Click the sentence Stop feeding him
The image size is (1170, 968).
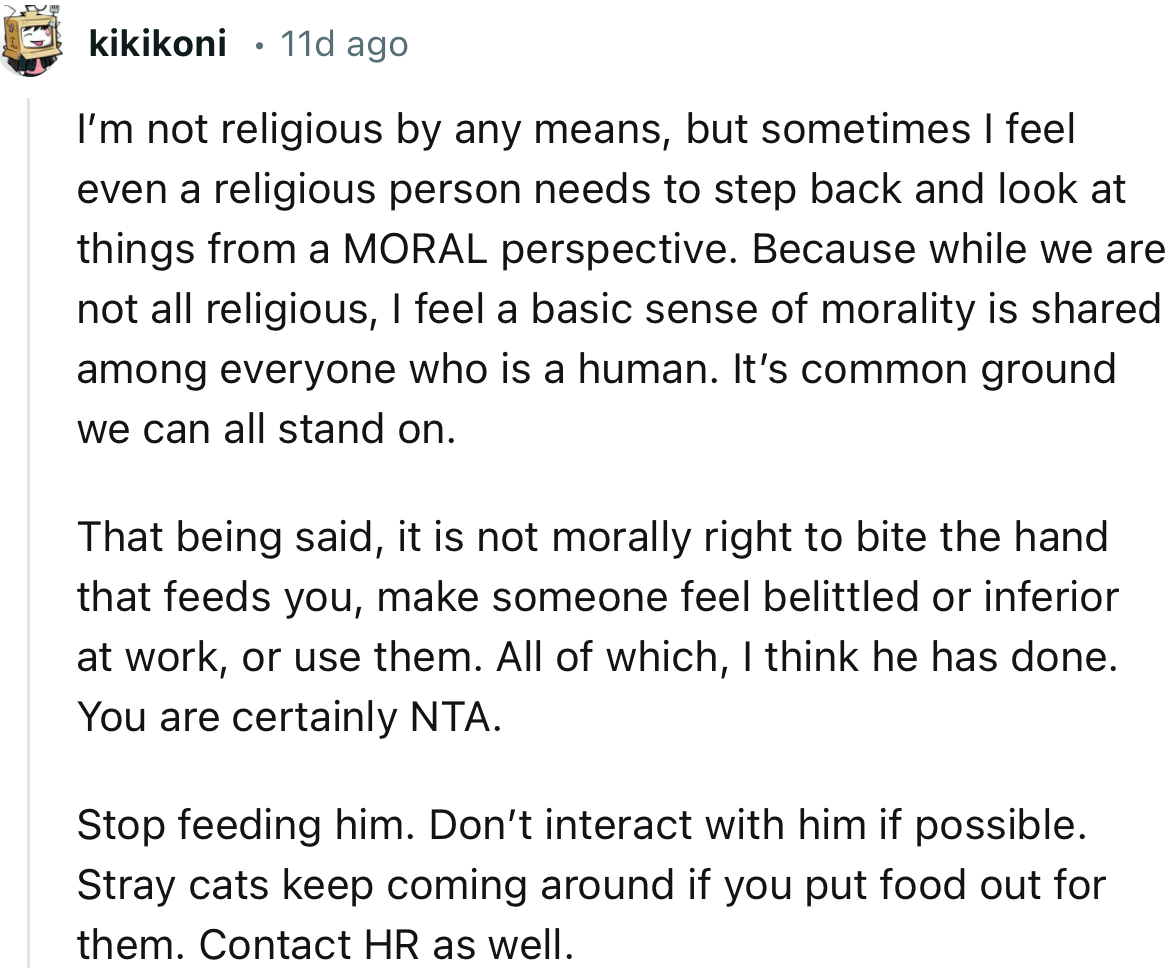coord(230,824)
